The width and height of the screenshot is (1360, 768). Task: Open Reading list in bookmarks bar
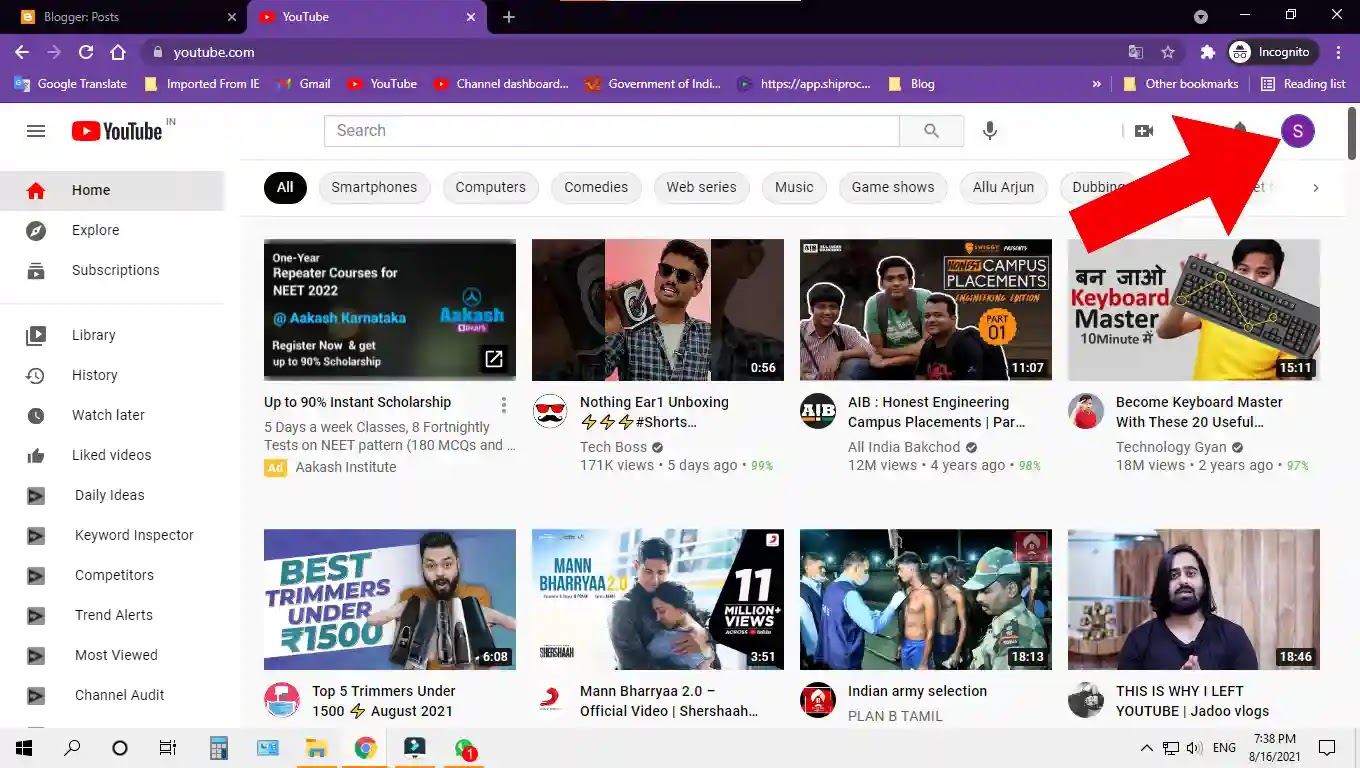tap(1303, 84)
